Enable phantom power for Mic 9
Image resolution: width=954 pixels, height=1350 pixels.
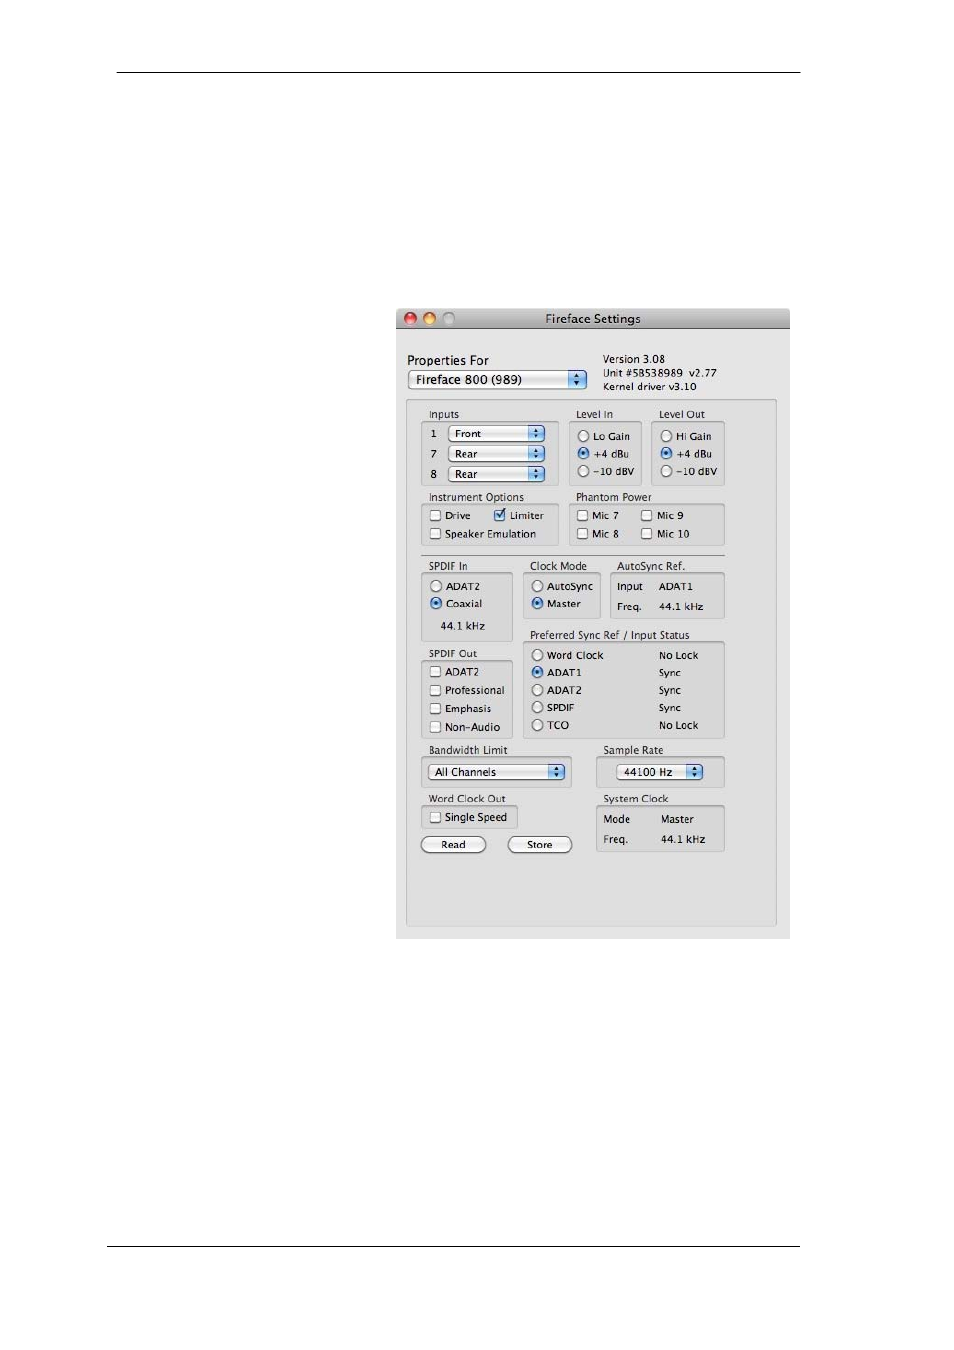[647, 516]
